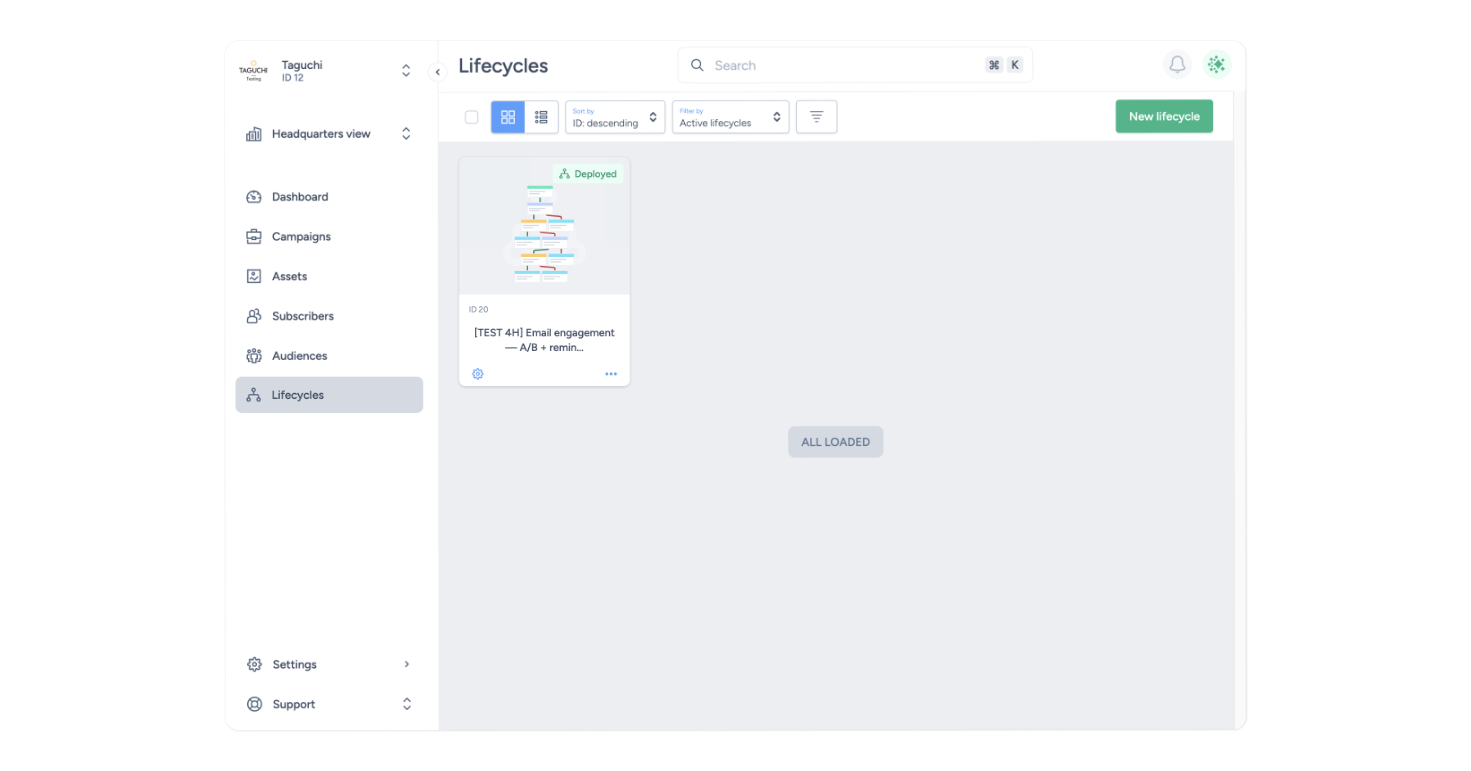Select Lifecycles in the sidebar

(329, 395)
